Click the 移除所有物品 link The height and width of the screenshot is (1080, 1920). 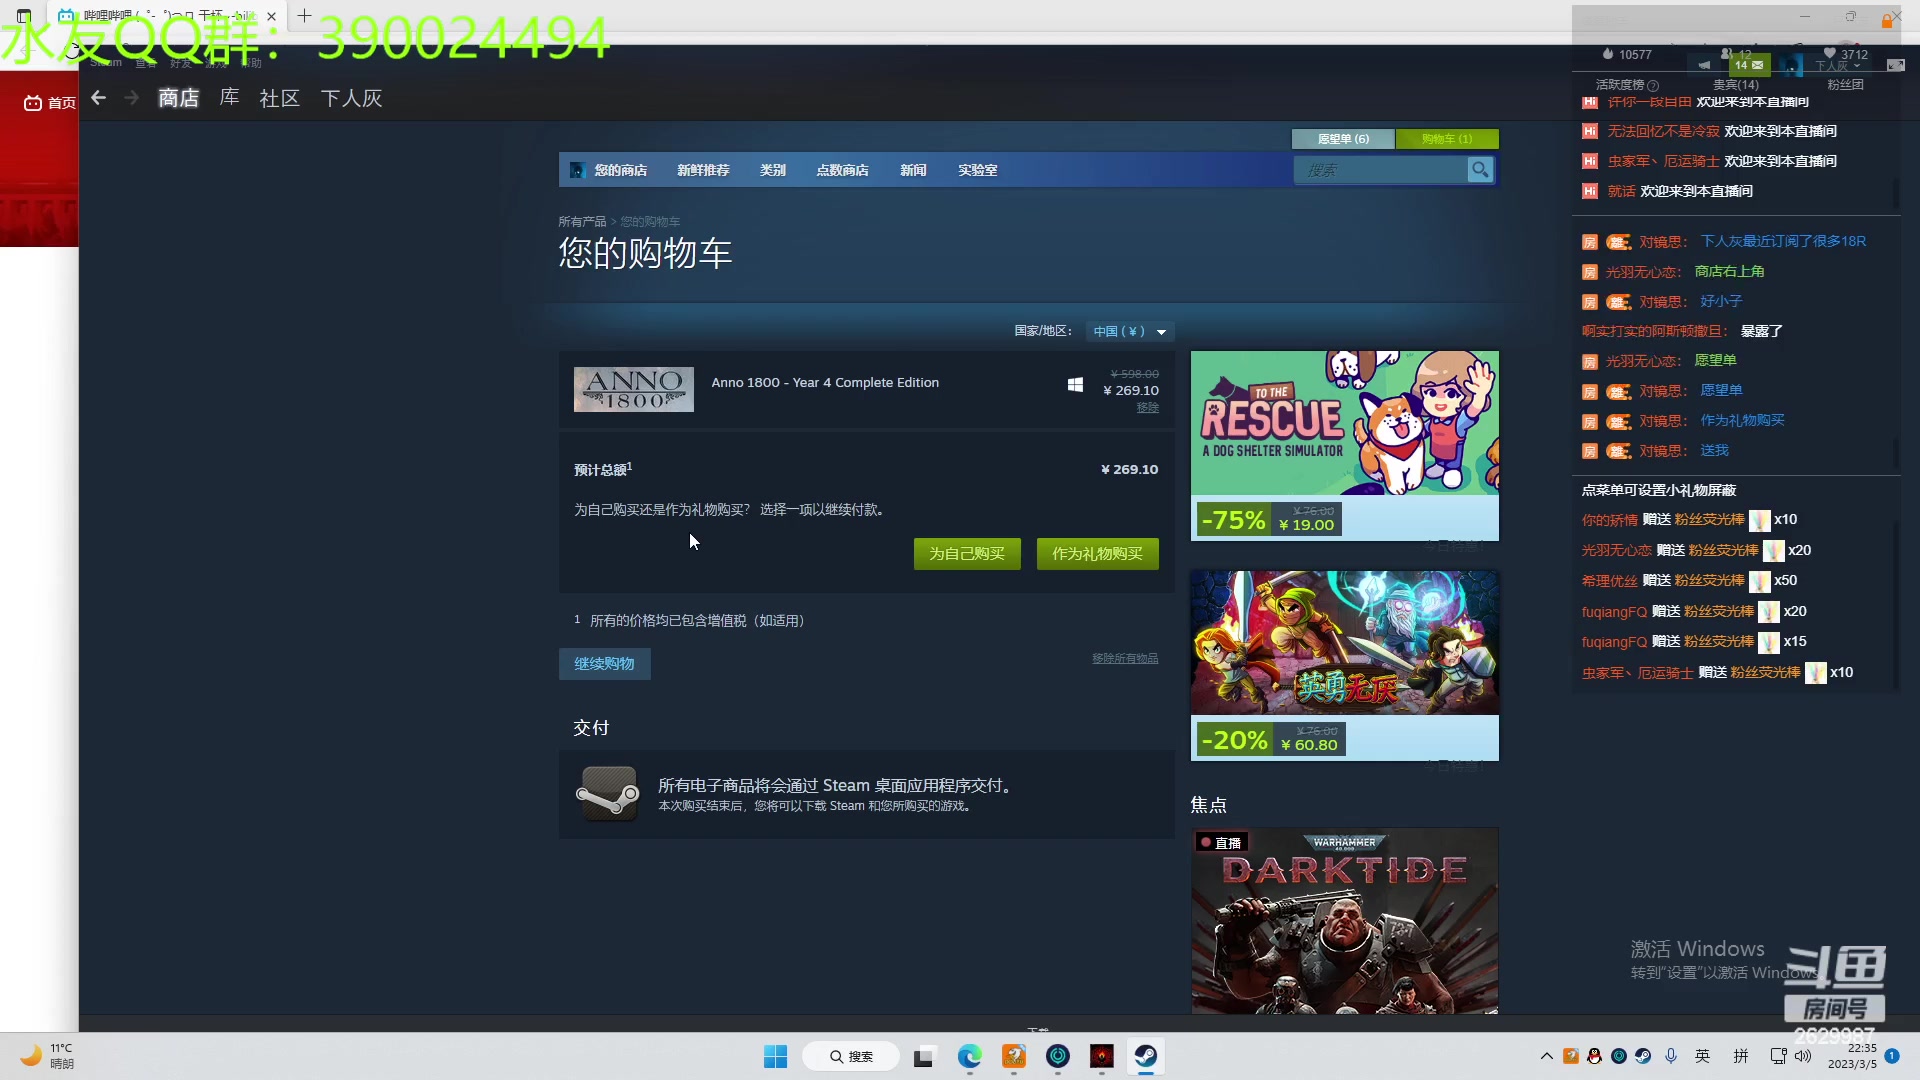[1124, 658]
